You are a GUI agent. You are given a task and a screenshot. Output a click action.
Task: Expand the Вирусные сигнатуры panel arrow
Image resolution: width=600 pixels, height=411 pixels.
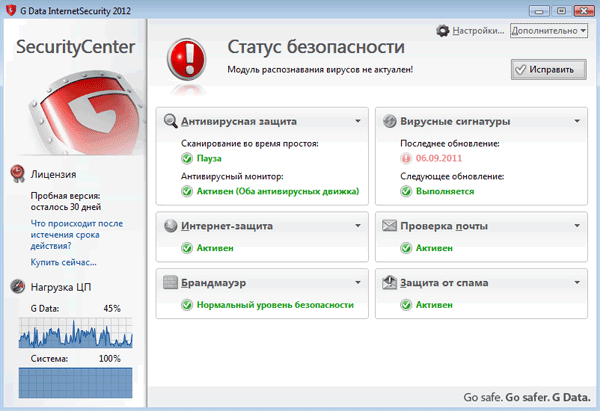(x=577, y=121)
